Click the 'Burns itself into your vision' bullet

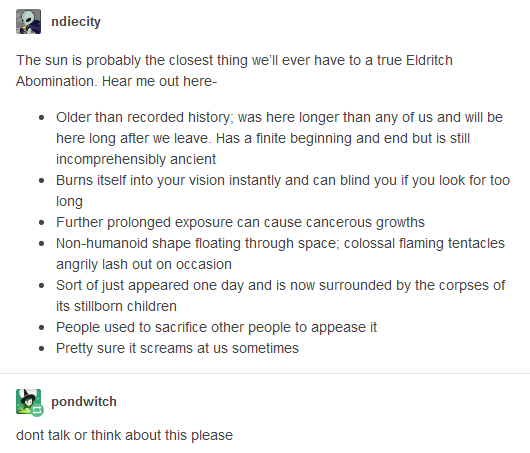(283, 191)
